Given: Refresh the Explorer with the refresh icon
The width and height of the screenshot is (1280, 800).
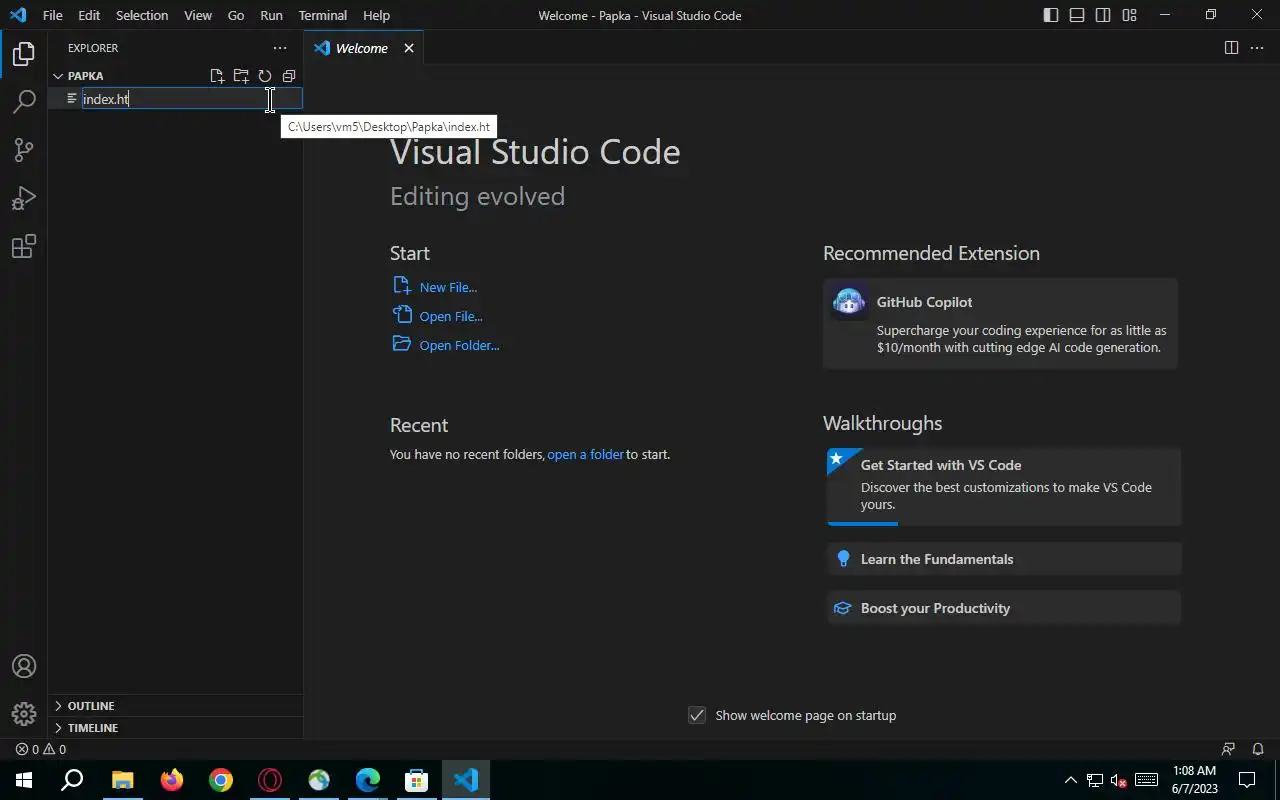Looking at the screenshot, I should point(265,76).
